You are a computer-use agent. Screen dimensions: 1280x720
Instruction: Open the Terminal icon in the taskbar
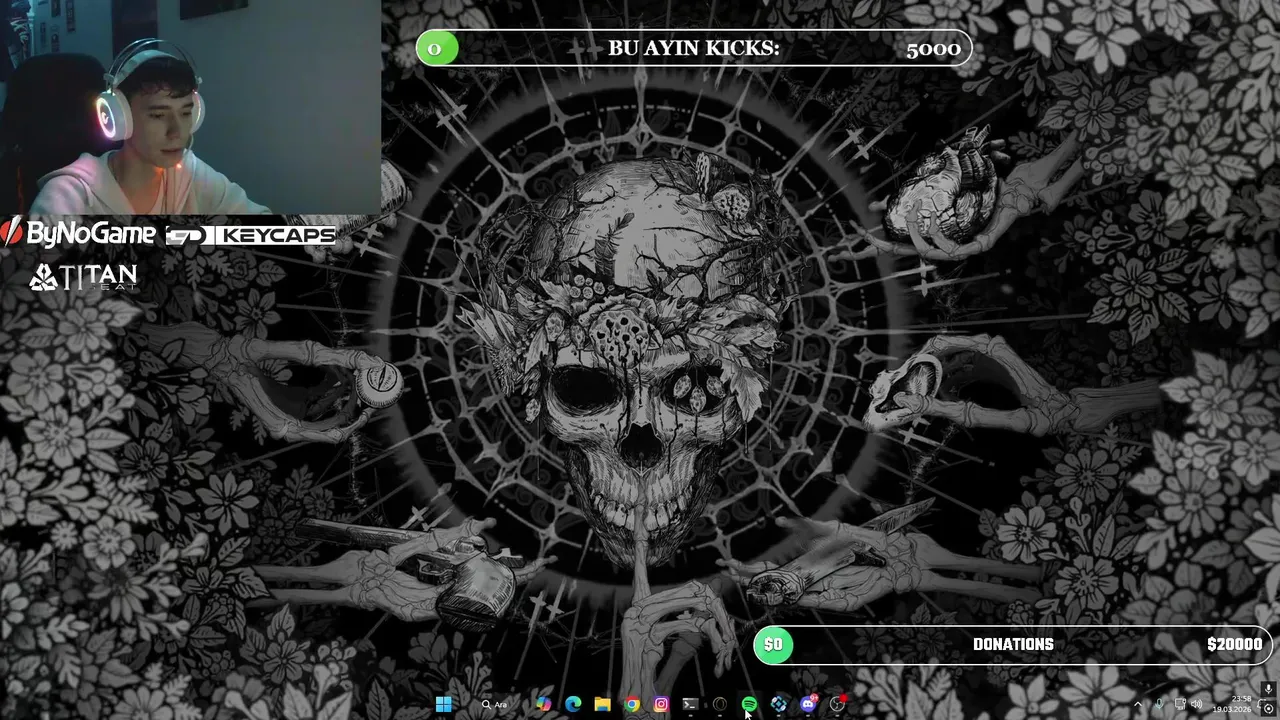point(690,704)
